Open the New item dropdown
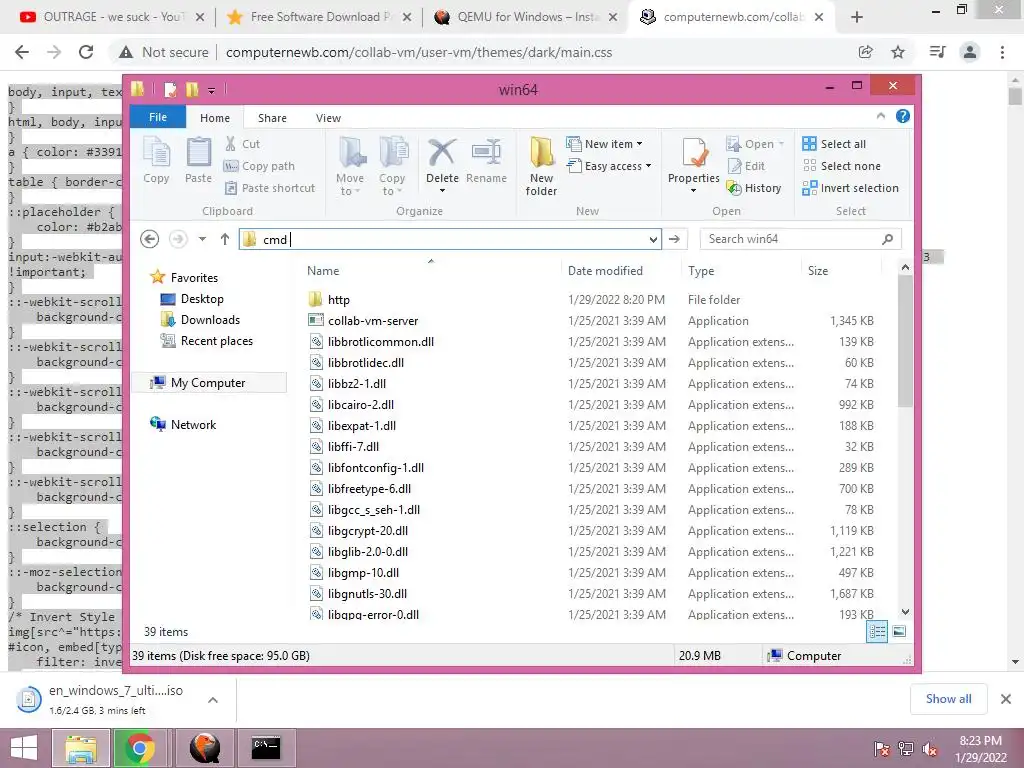Screen dimensions: 1024x768 (605, 144)
